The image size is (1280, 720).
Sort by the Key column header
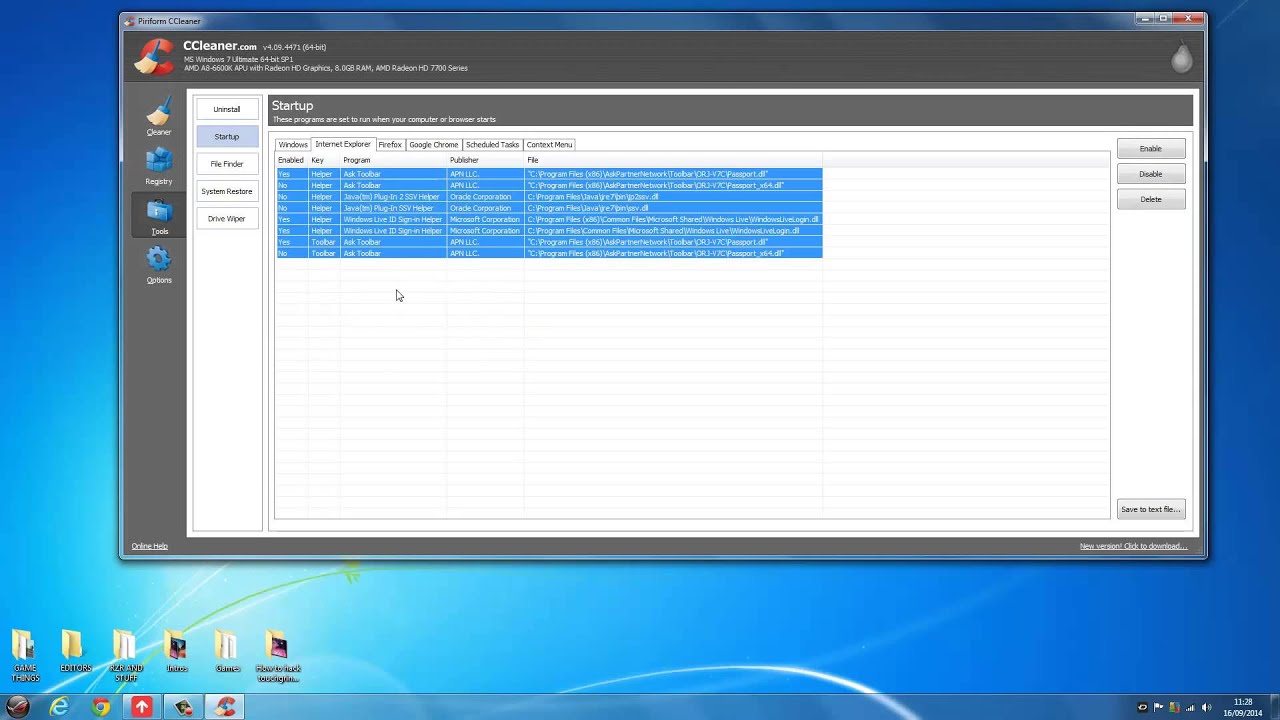point(324,160)
